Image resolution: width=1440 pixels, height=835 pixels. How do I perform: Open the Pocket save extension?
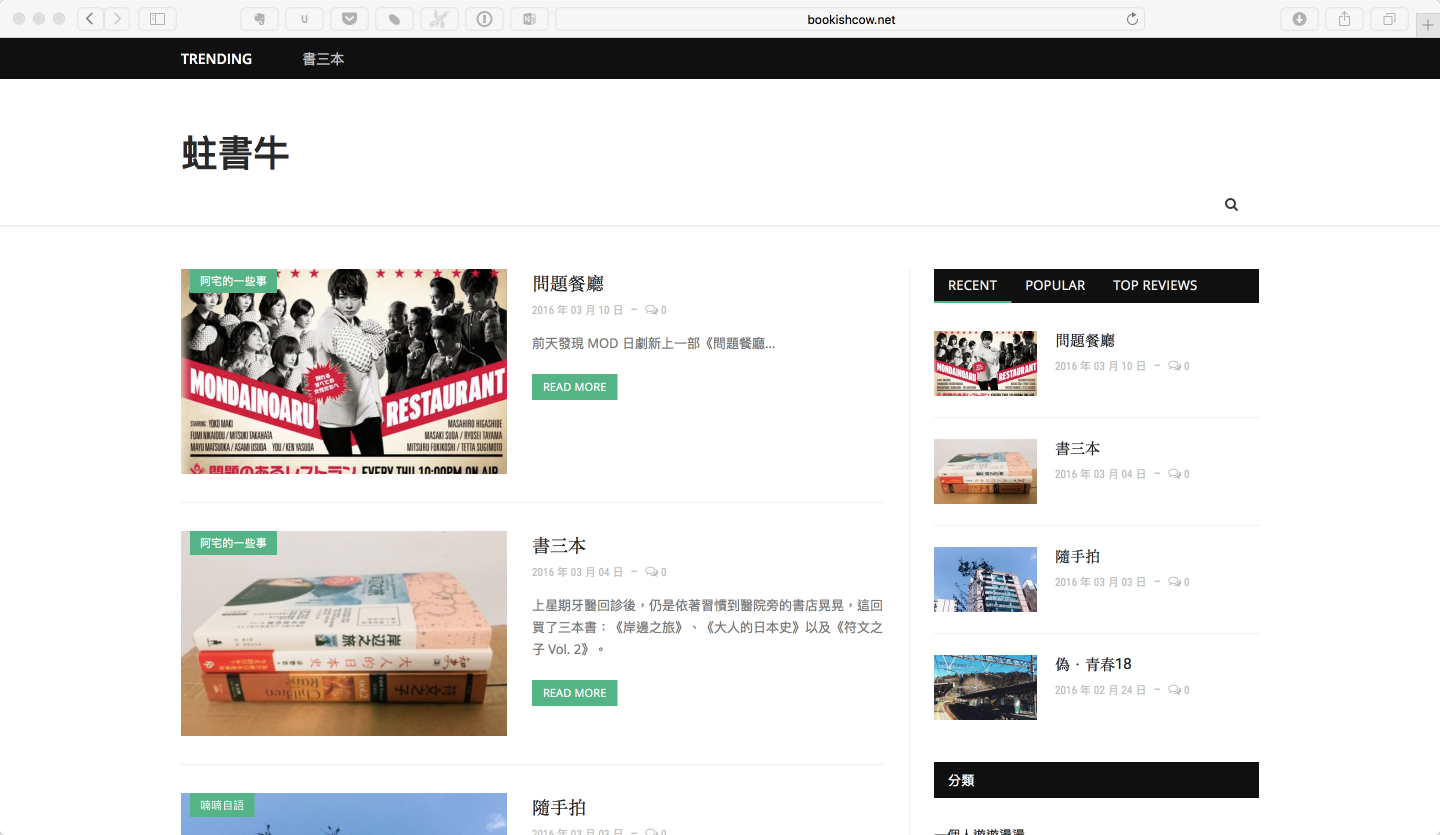coord(350,19)
